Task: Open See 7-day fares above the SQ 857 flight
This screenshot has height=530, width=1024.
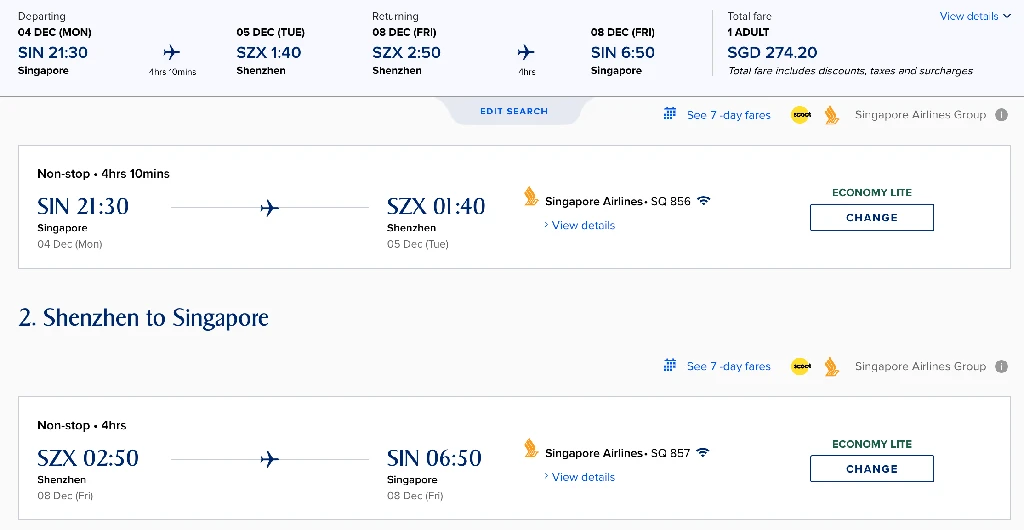Action: 728,367
